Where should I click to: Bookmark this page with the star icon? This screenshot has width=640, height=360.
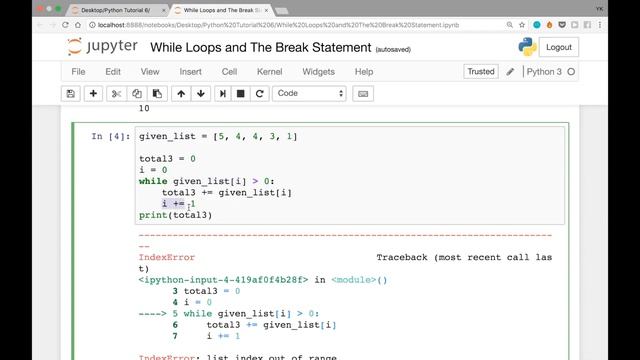click(x=522, y=25)
